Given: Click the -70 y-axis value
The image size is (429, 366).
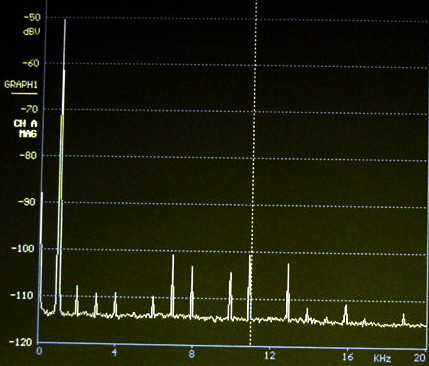Looking at the screenshot, I should [x=29, y=109].
